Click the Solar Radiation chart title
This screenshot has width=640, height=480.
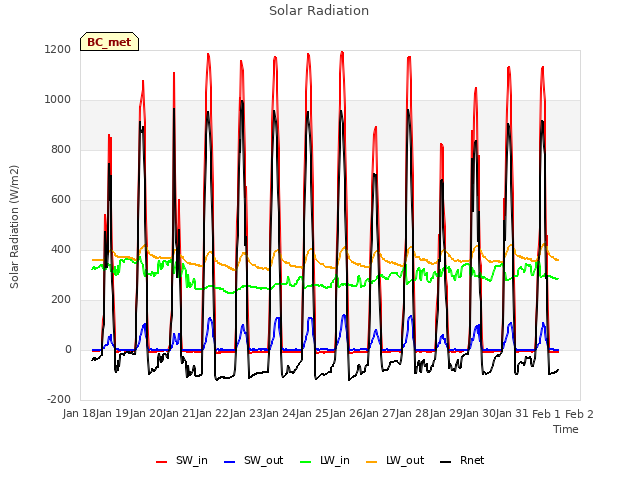[319, 11]
